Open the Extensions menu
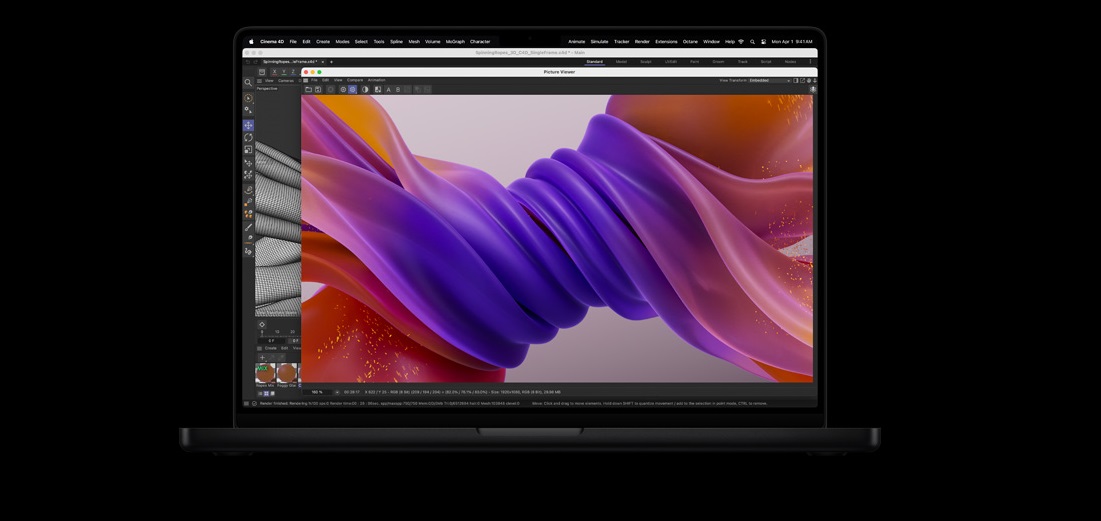1101x521 pixels. point(666,41)
